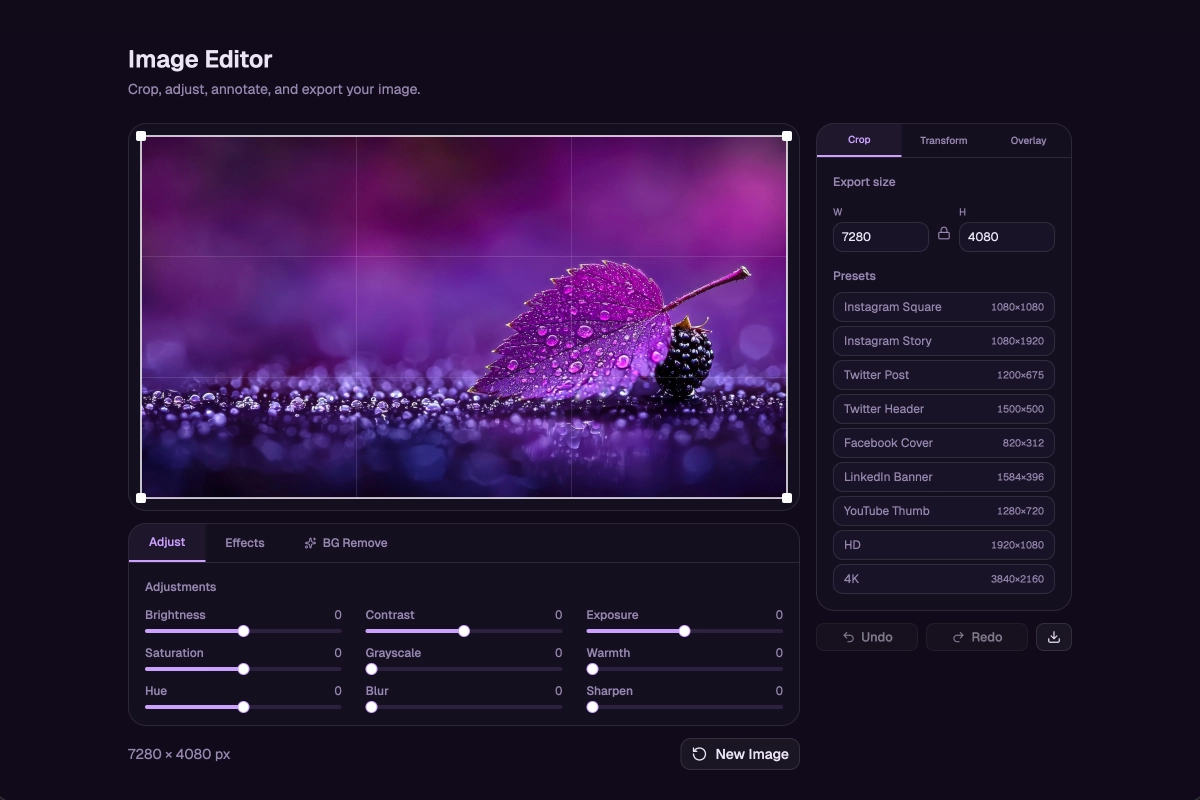Open the Overlay tab
Image resolution: width=1200 pixels, height=800 pixels.
pos(1028,140)
